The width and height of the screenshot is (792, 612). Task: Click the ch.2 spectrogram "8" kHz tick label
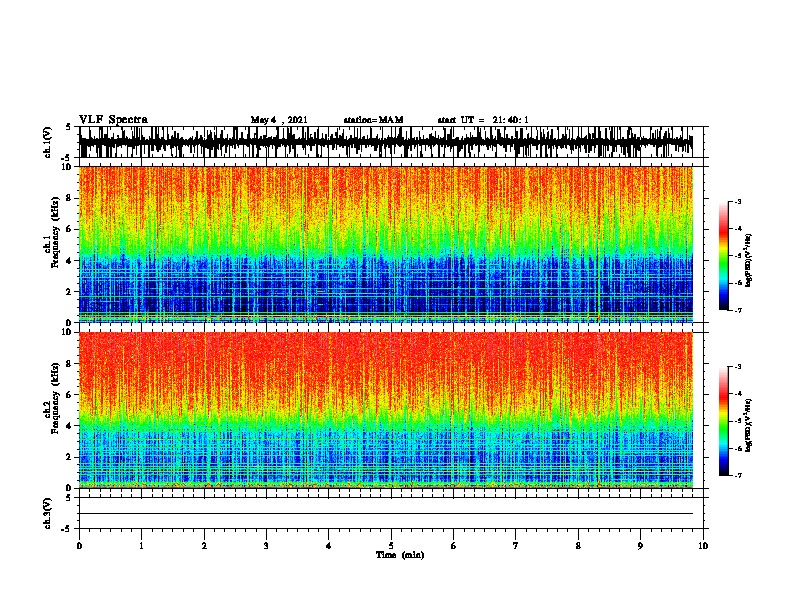pos(70,363)
